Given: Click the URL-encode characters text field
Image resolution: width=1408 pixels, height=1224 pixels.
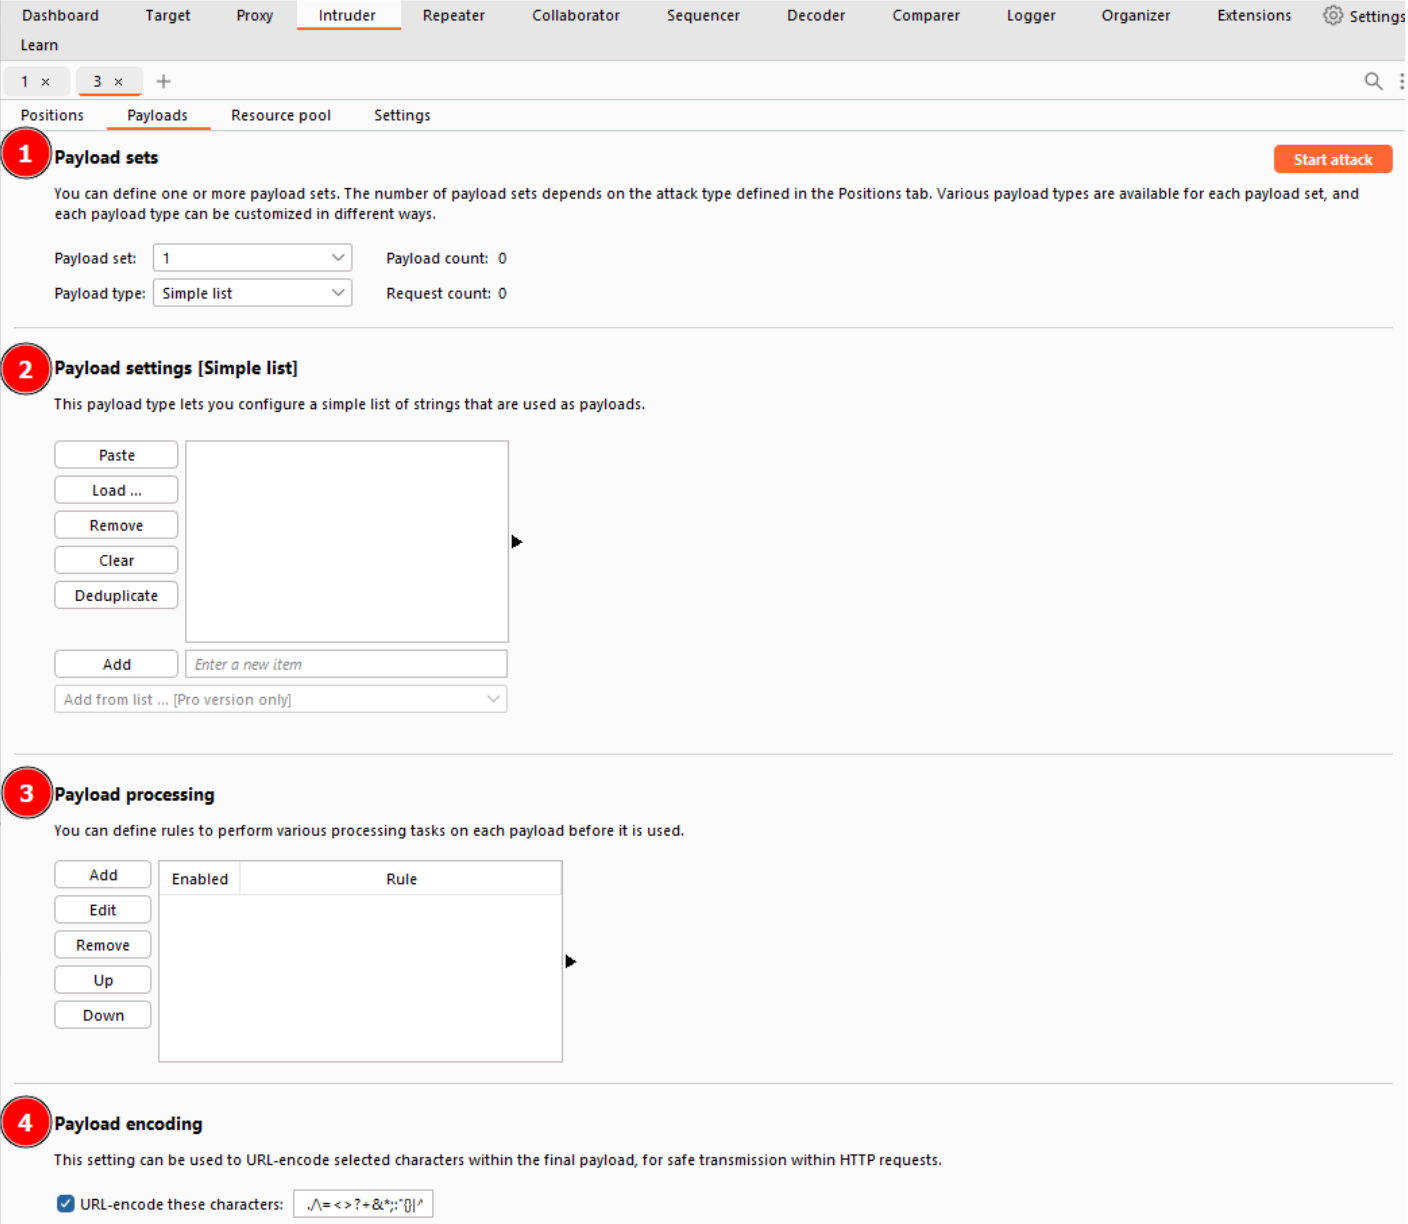Looking at the screenshot, I should point(363,1204).
